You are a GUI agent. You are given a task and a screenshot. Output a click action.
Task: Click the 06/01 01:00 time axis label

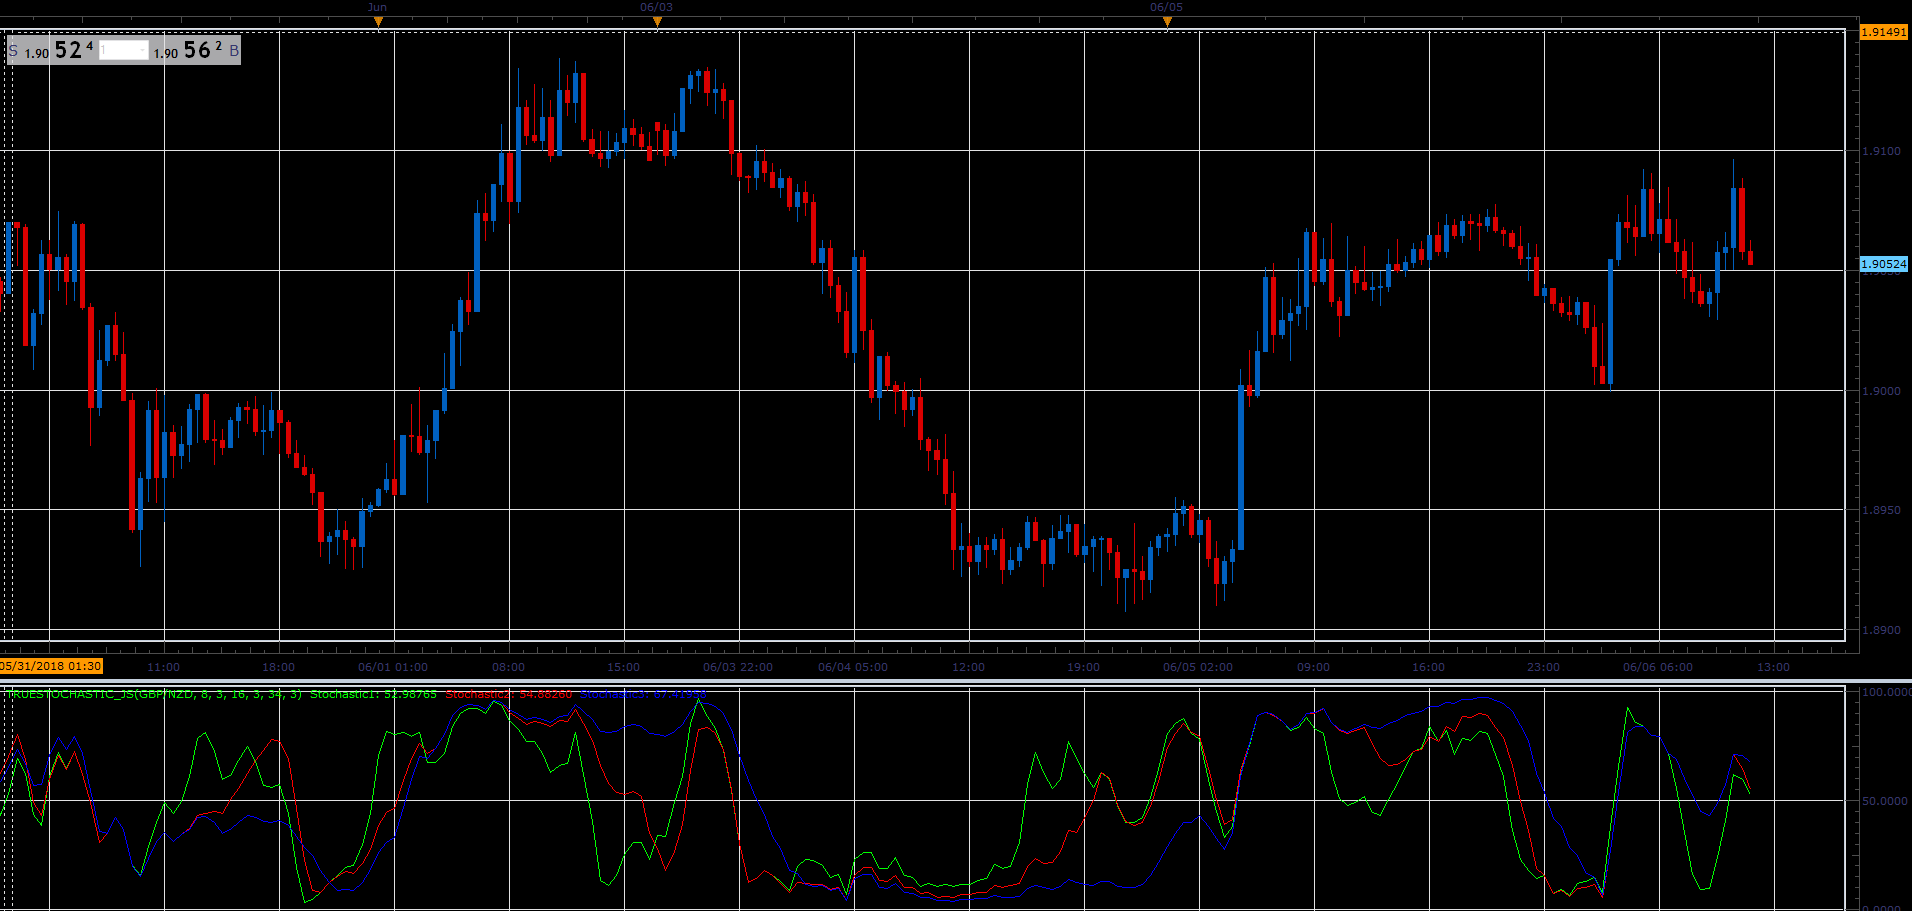pyautogui.click(x=393, y=667)
